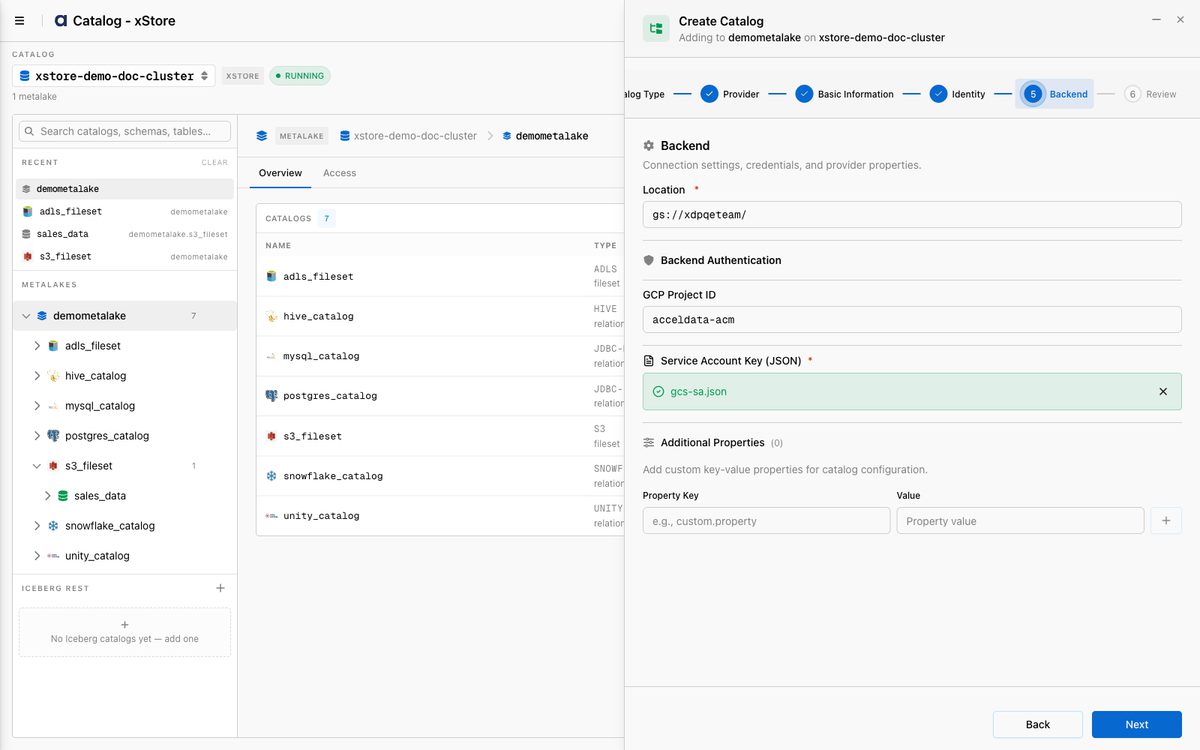
Task: Collapse s3_fileset in the metalakes tree
Action: point(37,466)
